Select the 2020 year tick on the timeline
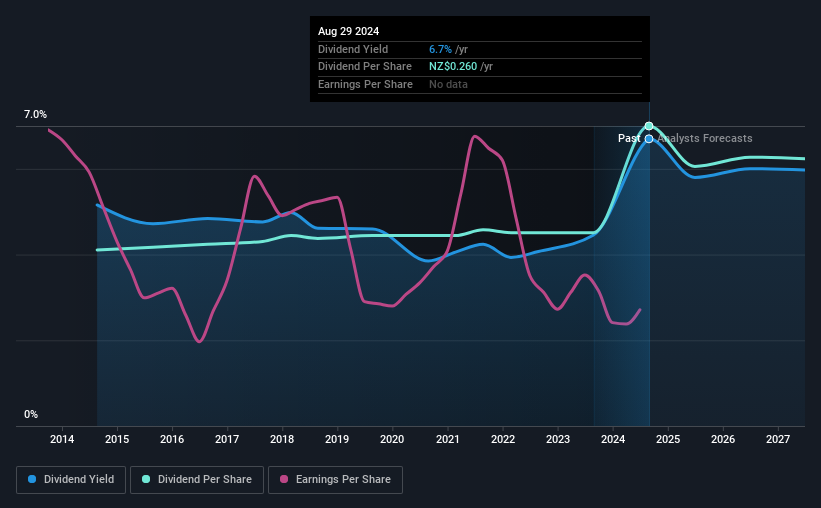 click(x=392, y=439)
